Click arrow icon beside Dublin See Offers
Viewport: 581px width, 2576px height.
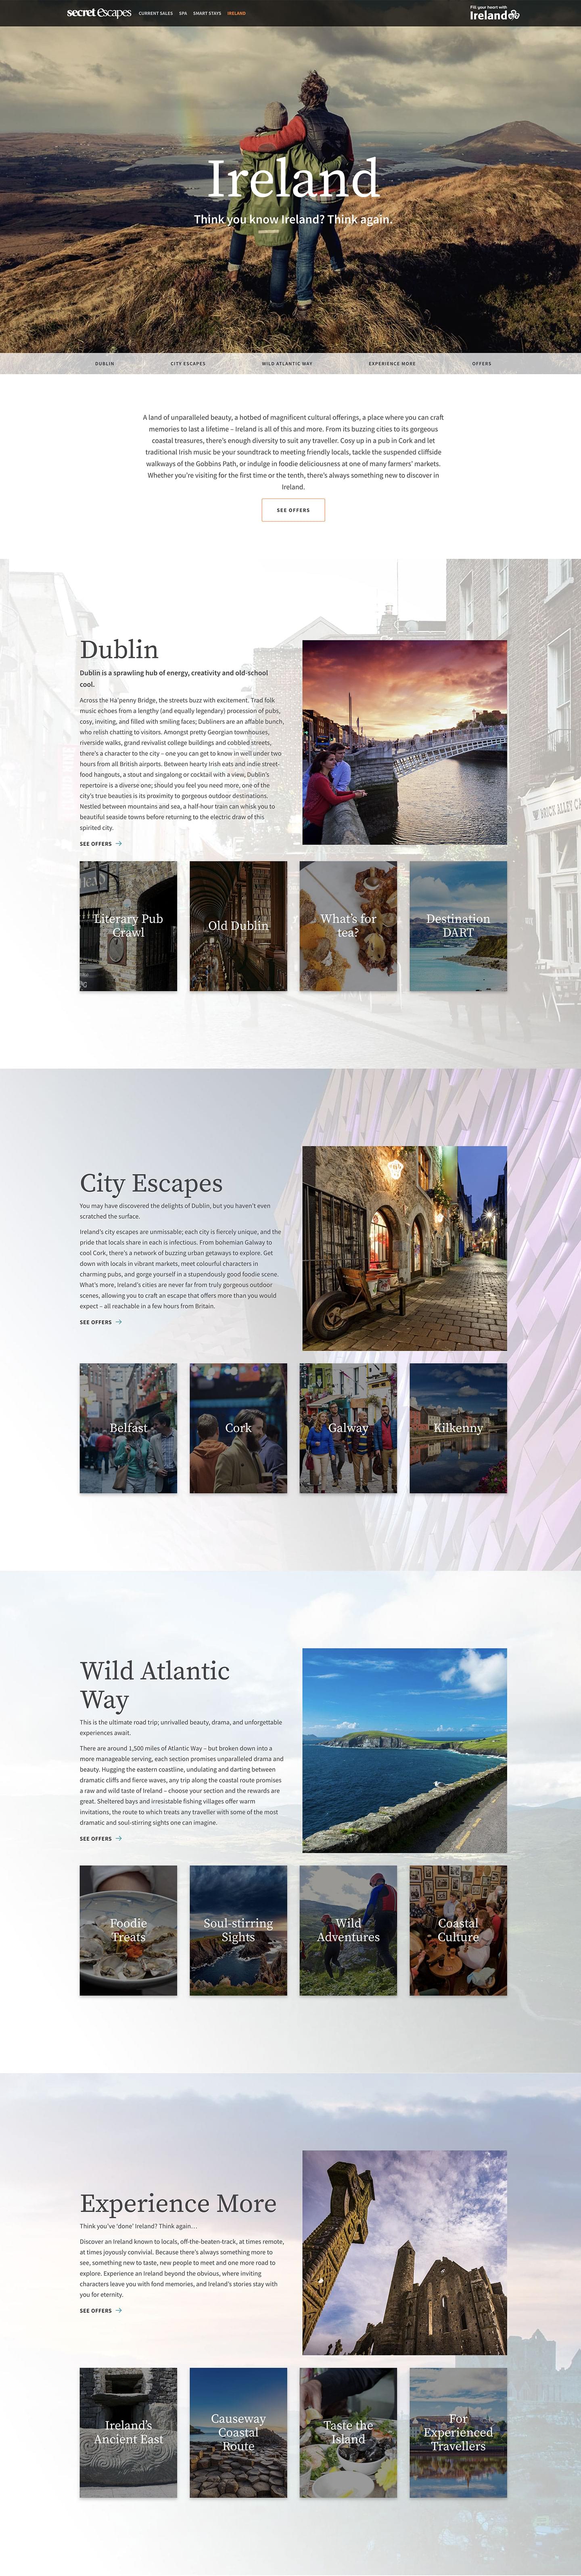pyautogui.click(x=119, y=844)
